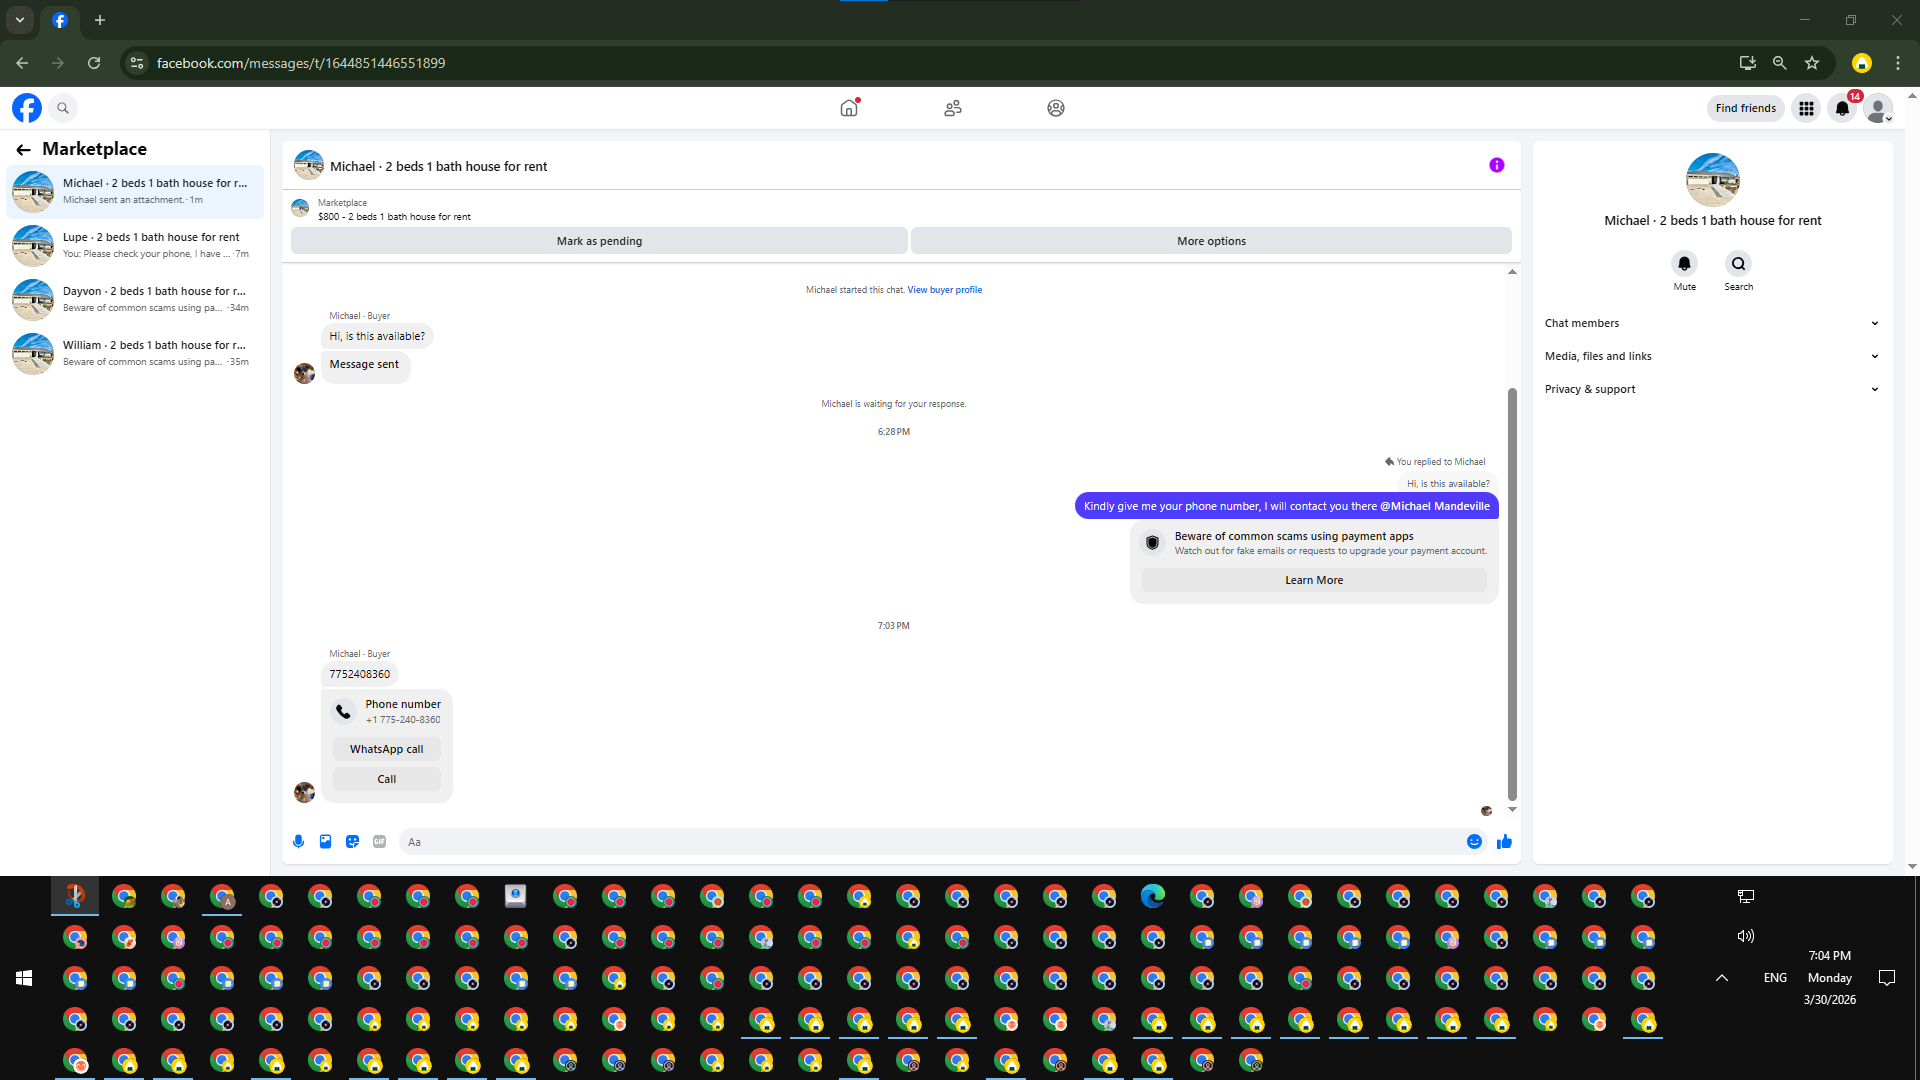The width and height of the screenshot is (1920, 1080).
Task: Click the attach photo icon
Action: coord(325,842)
